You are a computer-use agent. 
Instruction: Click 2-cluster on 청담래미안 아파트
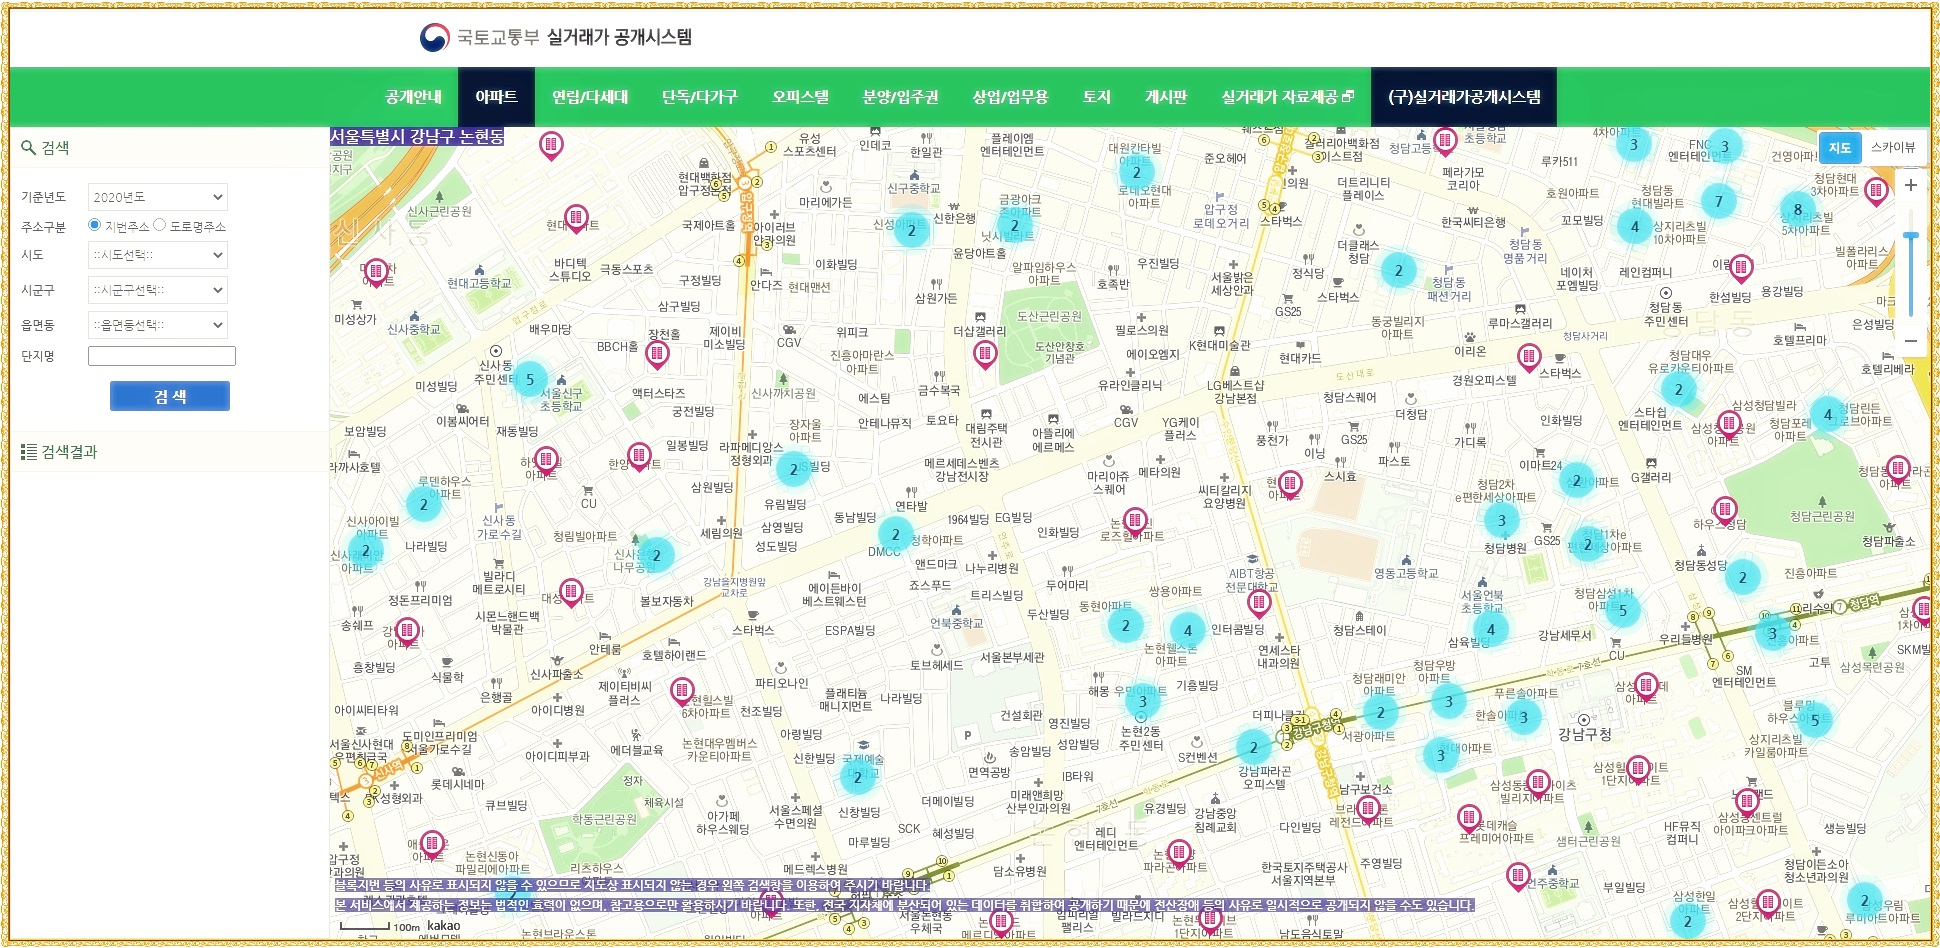coord(1381,712)
